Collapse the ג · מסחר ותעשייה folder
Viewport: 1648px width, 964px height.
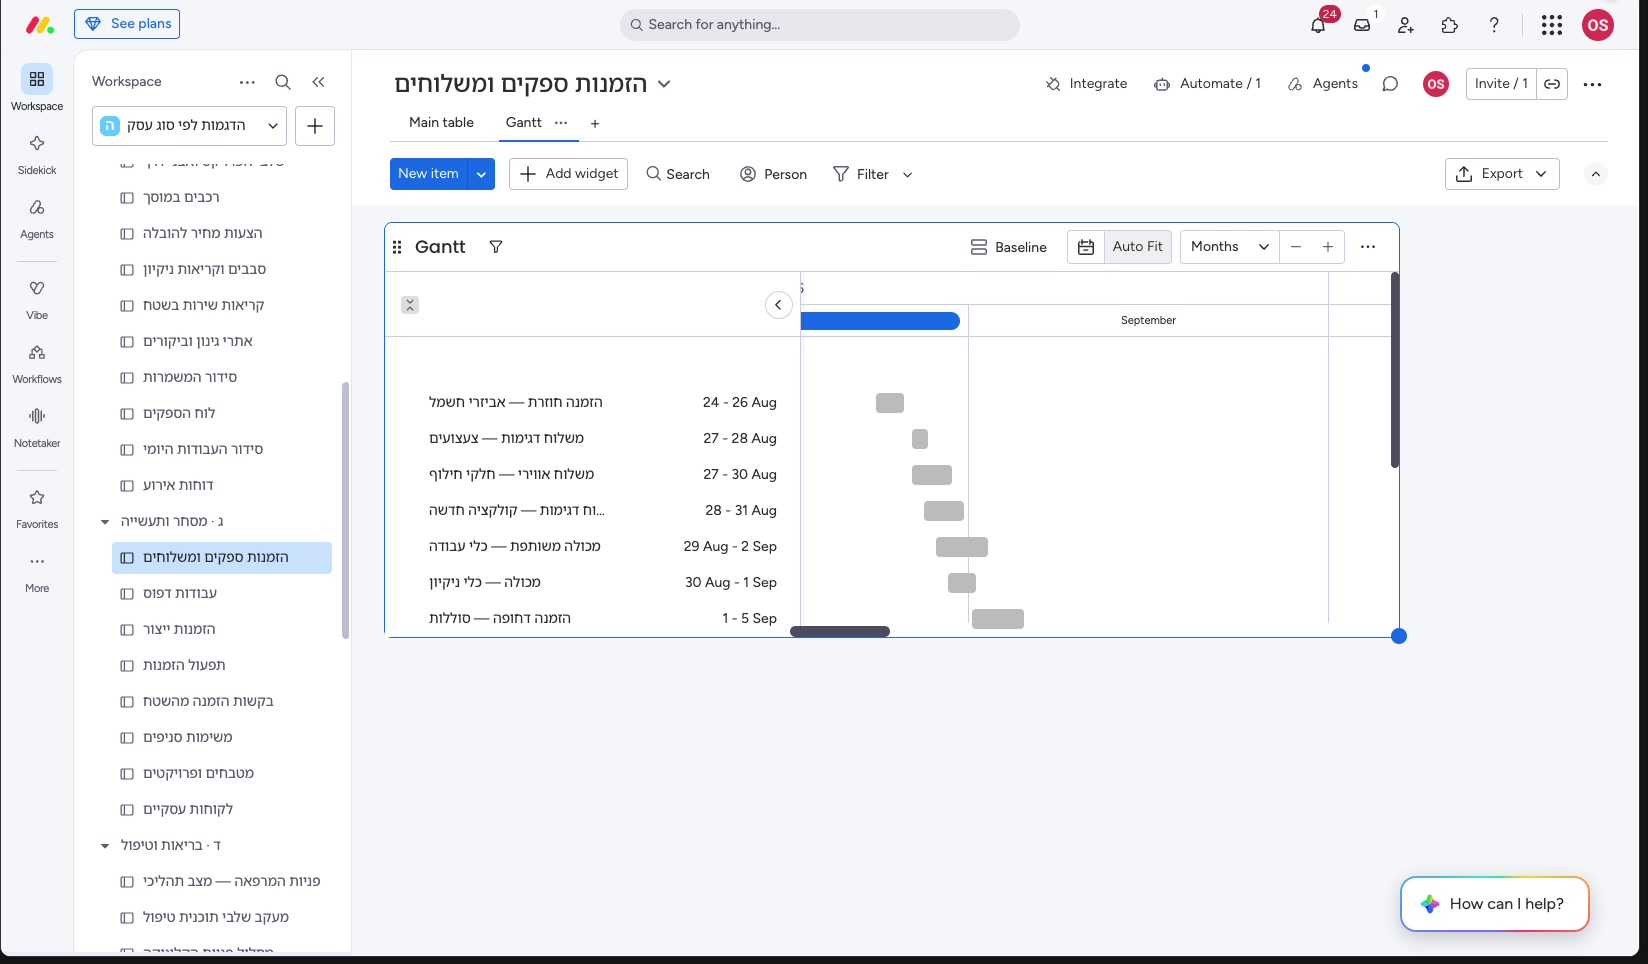click(x=105, y=522)
